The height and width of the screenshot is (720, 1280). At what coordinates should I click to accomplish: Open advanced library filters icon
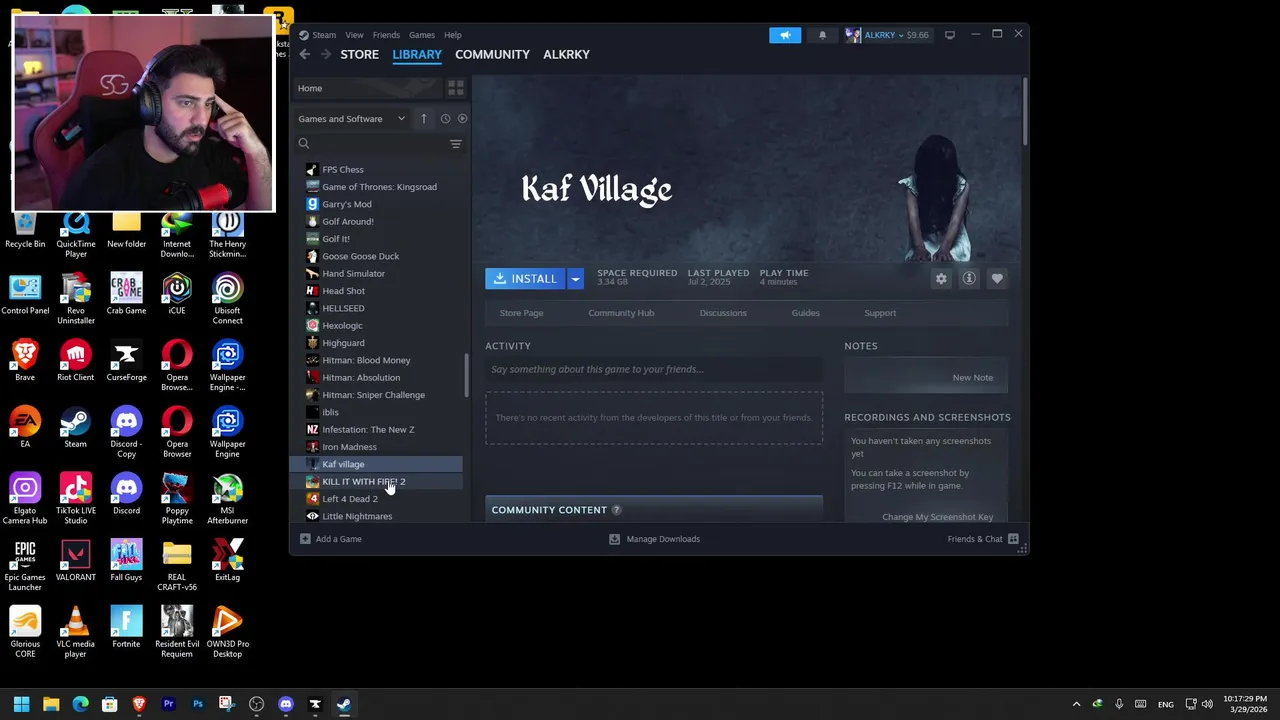coord(455,144)
